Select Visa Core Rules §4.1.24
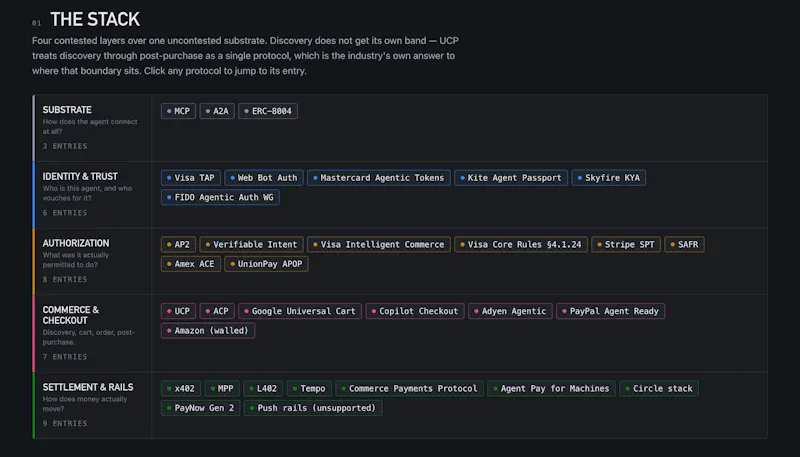This screenshot has height=457, width=800. pos(521,245)
